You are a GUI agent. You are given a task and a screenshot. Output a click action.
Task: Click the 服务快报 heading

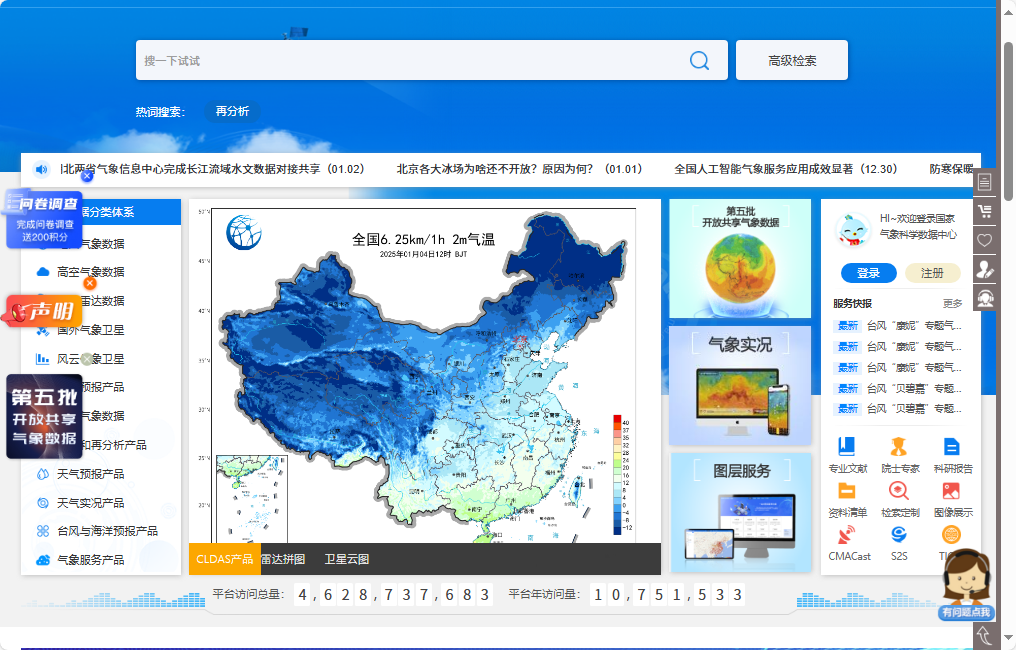pos(852,304)
